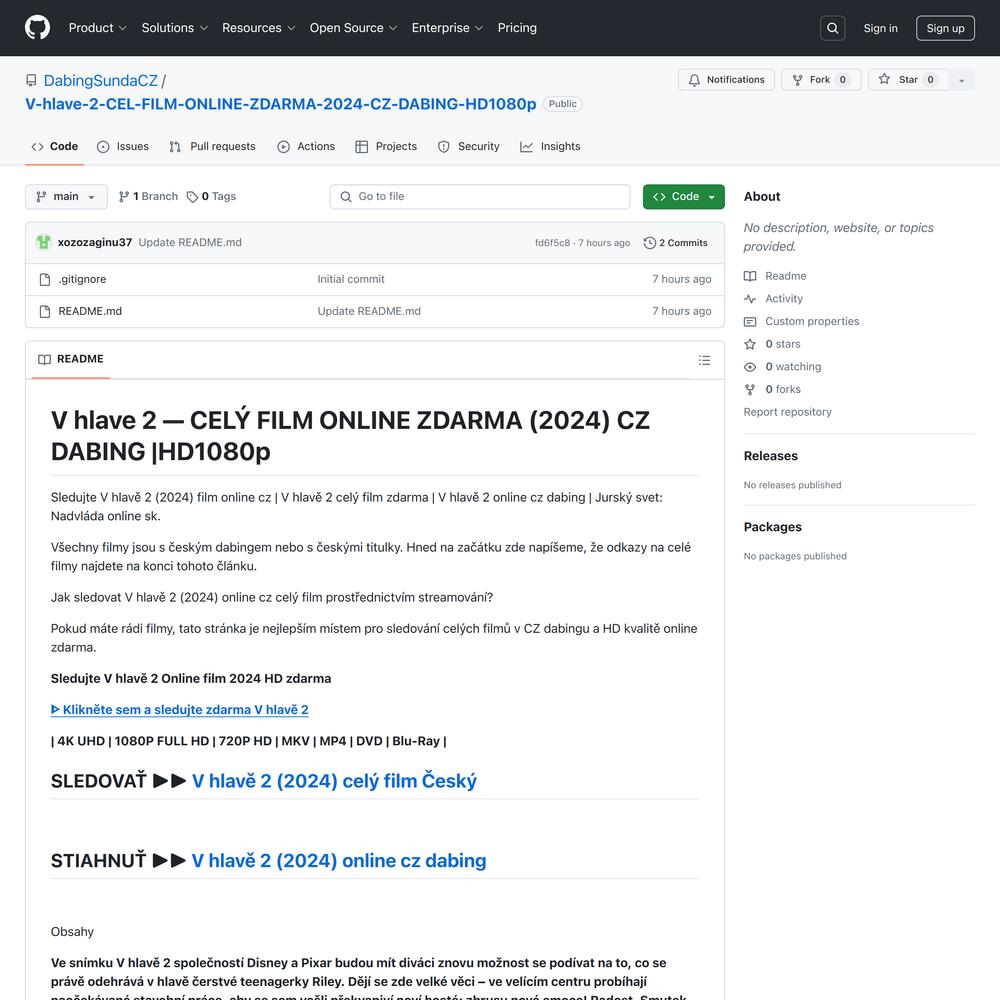View the 2 Commits history
Screen dimensions: 1000x1000
coord(675,243)
